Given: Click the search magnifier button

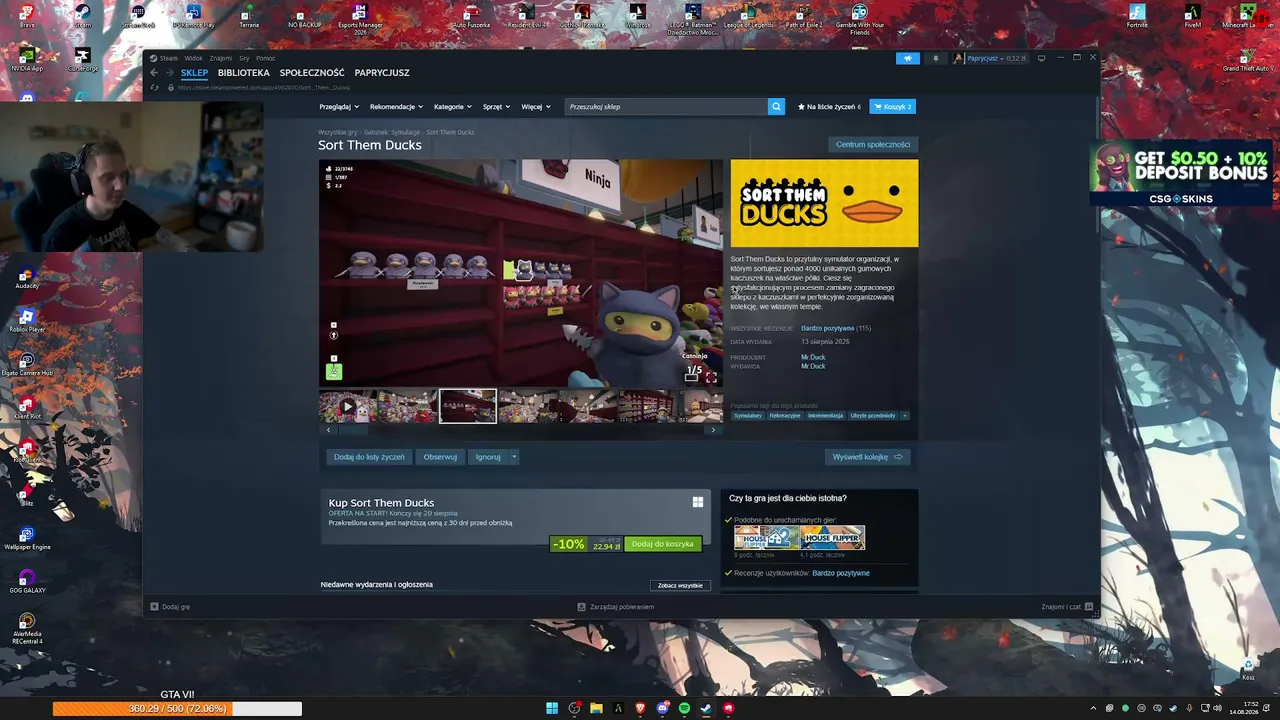Looking at the screenshot, I should click(776, 106).
